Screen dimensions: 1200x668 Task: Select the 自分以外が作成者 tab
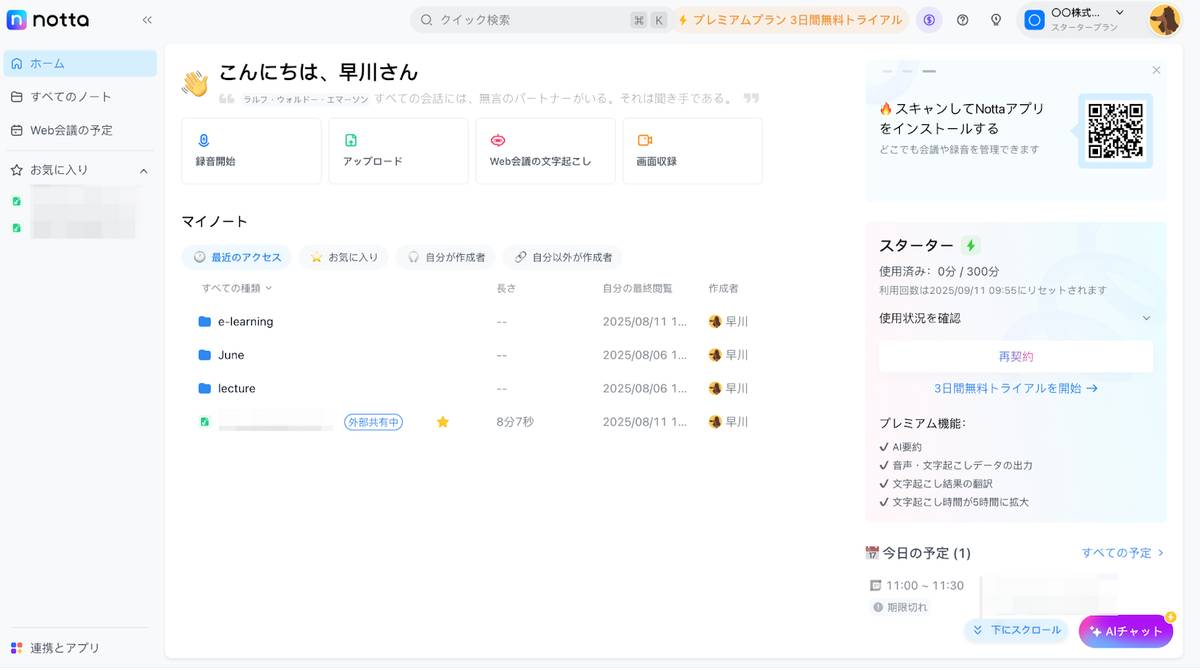coord(563,257)
